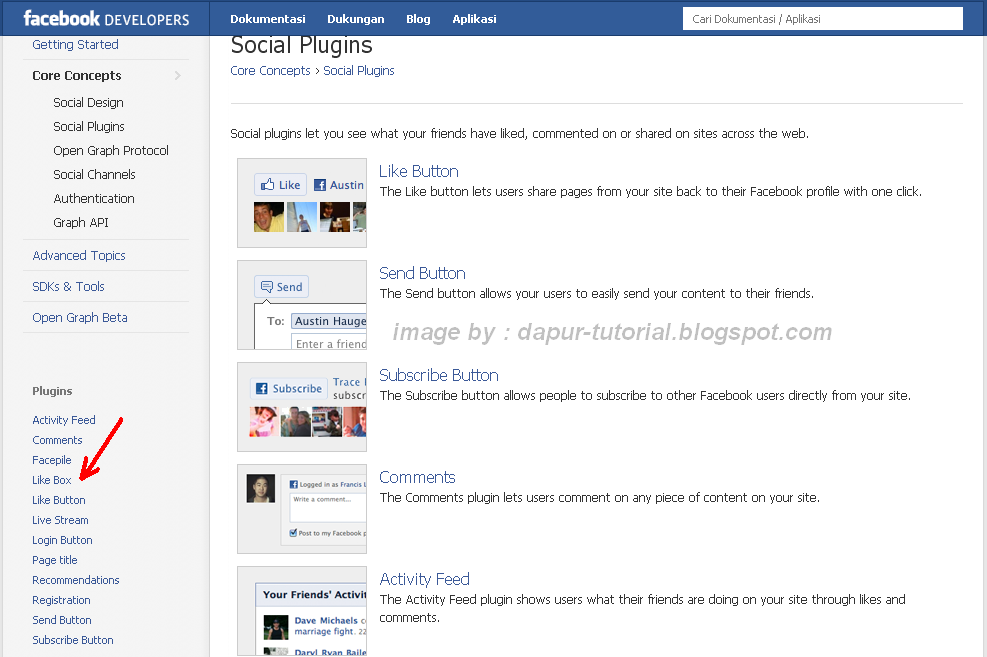Viewport: 987px width, 657px height.
Task: Click the Facebook icon next to Austin
Action: (320, 185)
